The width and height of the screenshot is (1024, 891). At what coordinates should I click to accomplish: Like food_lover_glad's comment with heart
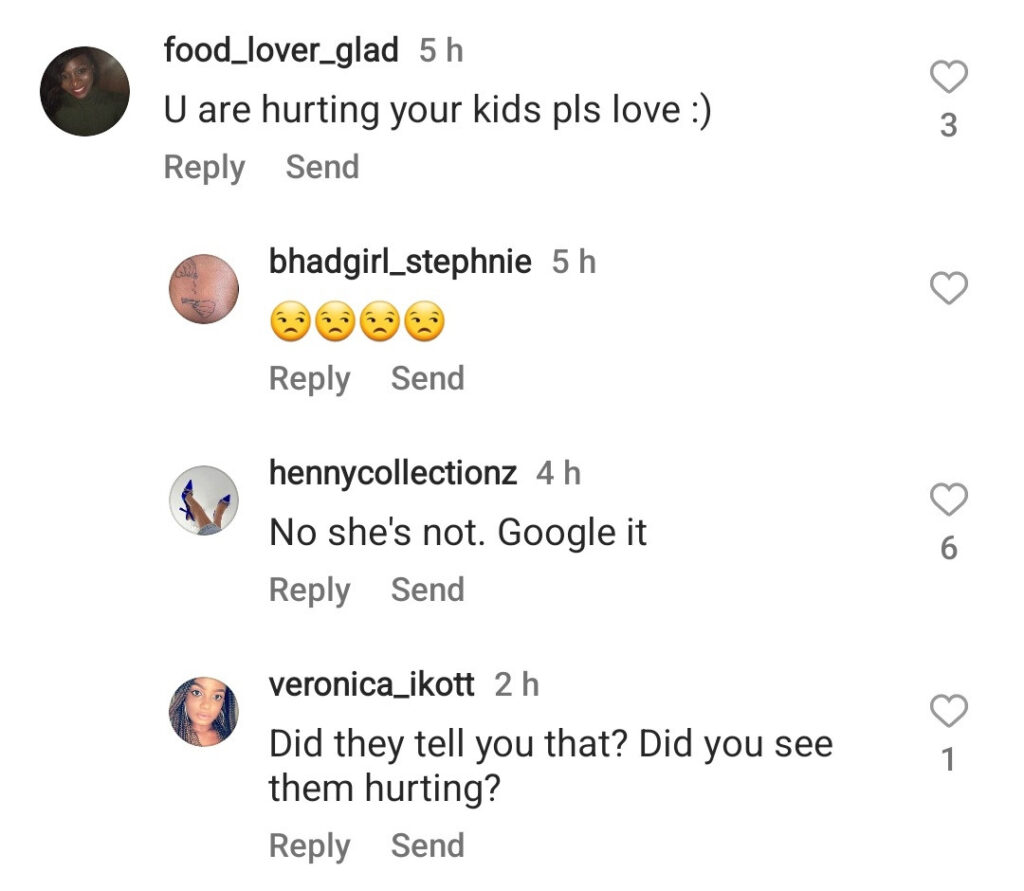coord(949,77)
